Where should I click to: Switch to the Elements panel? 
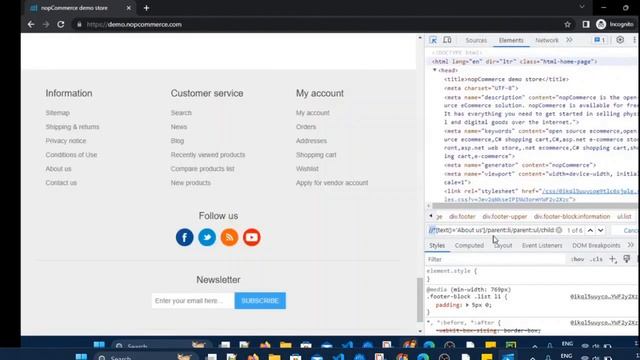tap(511, 40)
